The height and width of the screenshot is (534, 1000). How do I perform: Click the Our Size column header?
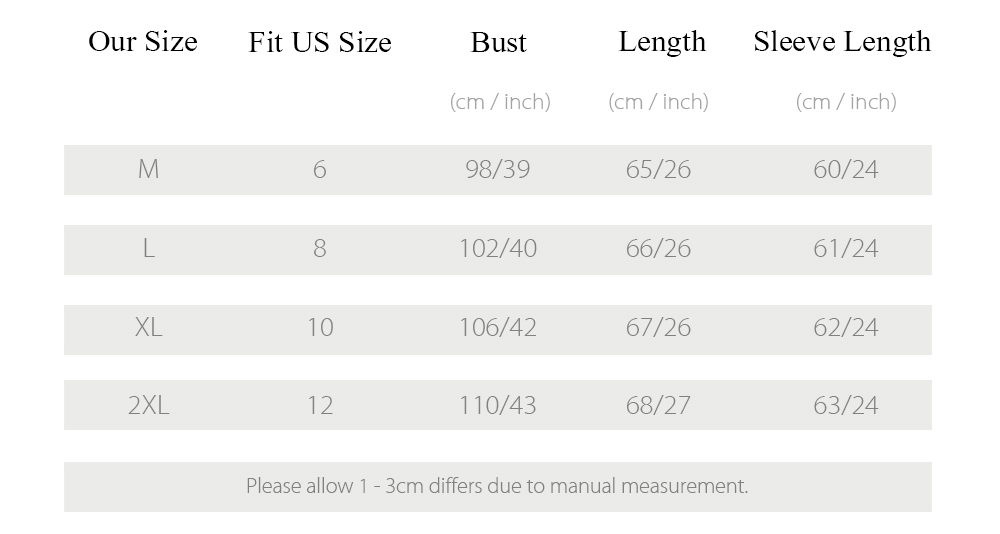point(143,42)
